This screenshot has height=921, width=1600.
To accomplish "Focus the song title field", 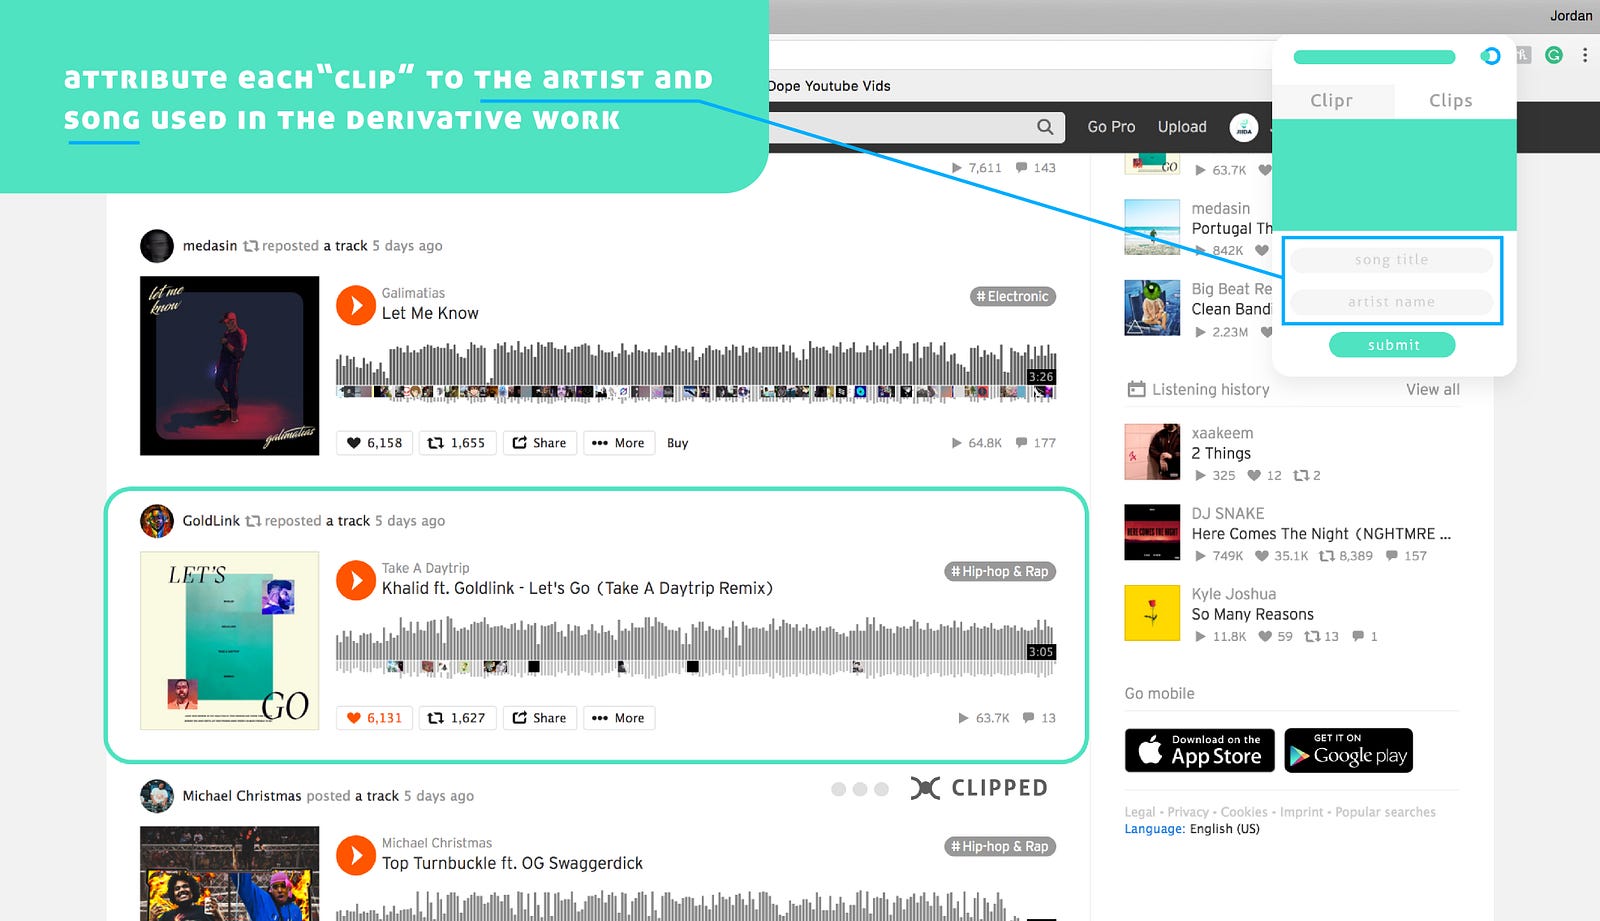I will (1391, 260).
